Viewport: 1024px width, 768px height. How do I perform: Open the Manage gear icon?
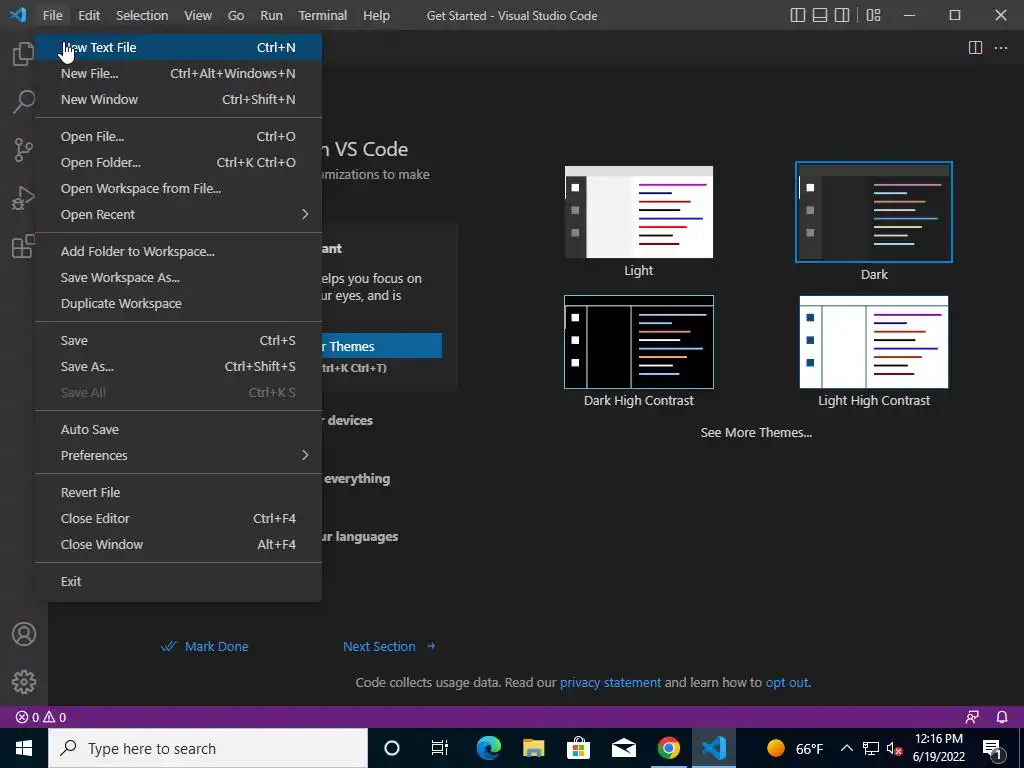[x=24, y=682]
